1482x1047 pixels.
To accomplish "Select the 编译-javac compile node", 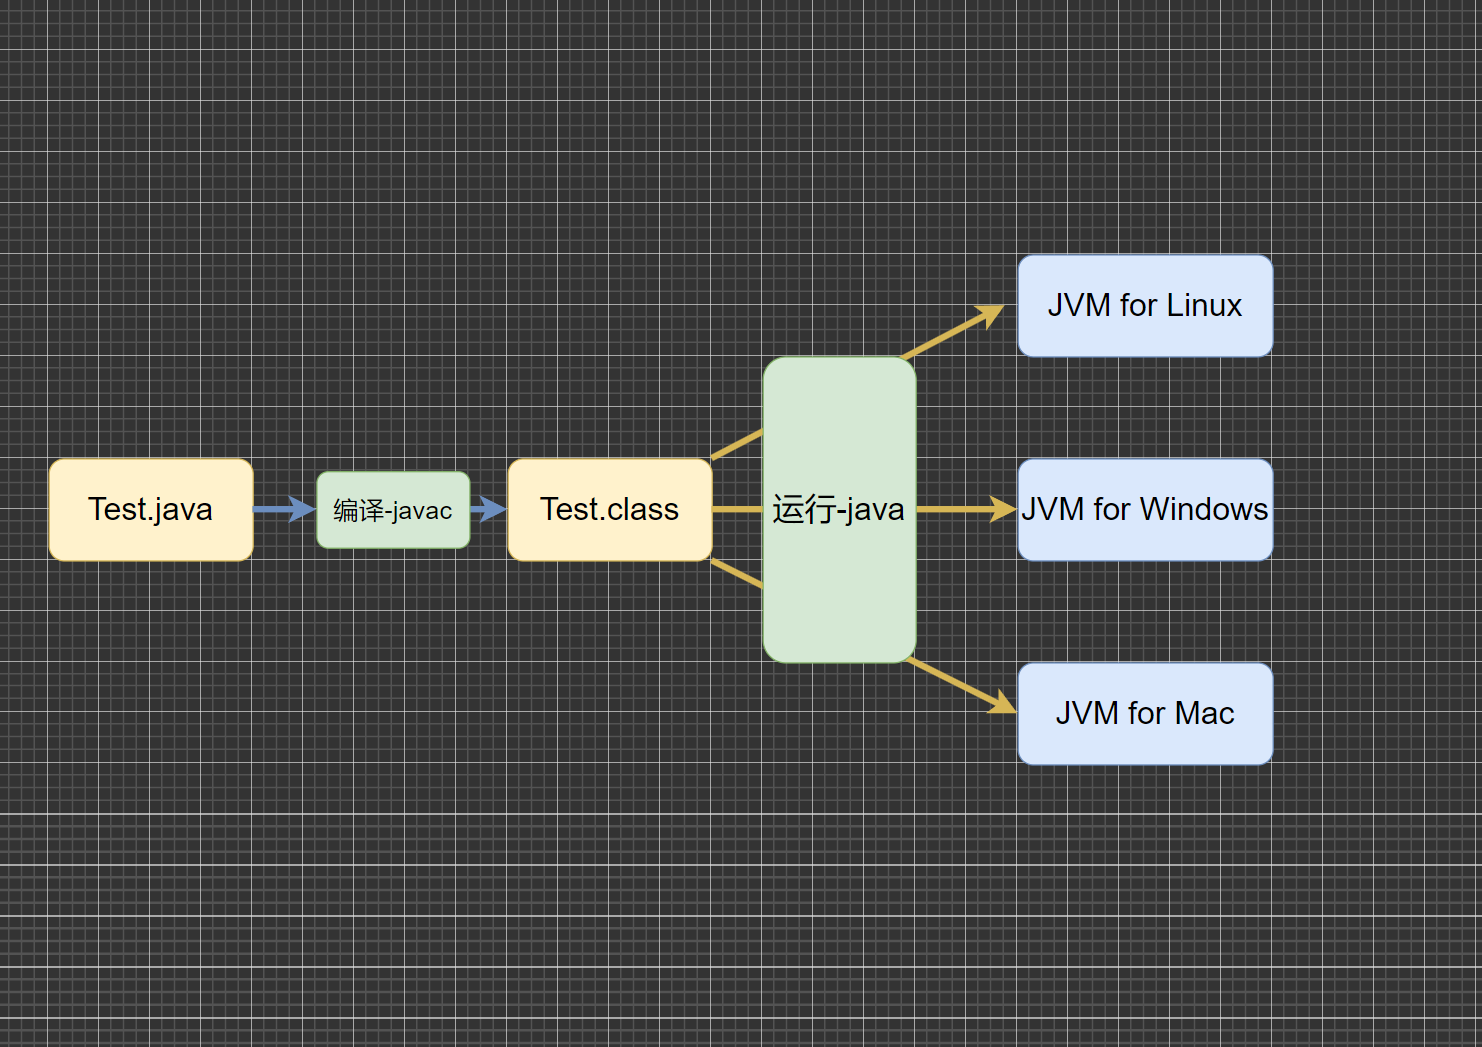I will 393,510.
